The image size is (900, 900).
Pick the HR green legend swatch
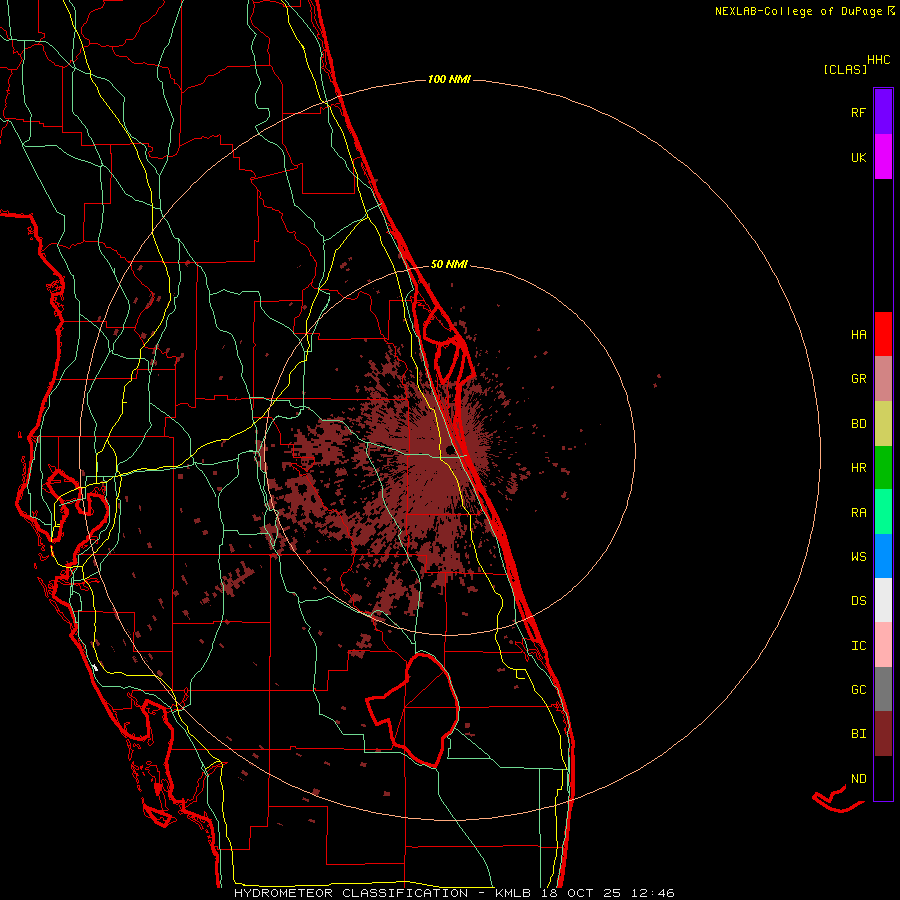click(883, 468)
